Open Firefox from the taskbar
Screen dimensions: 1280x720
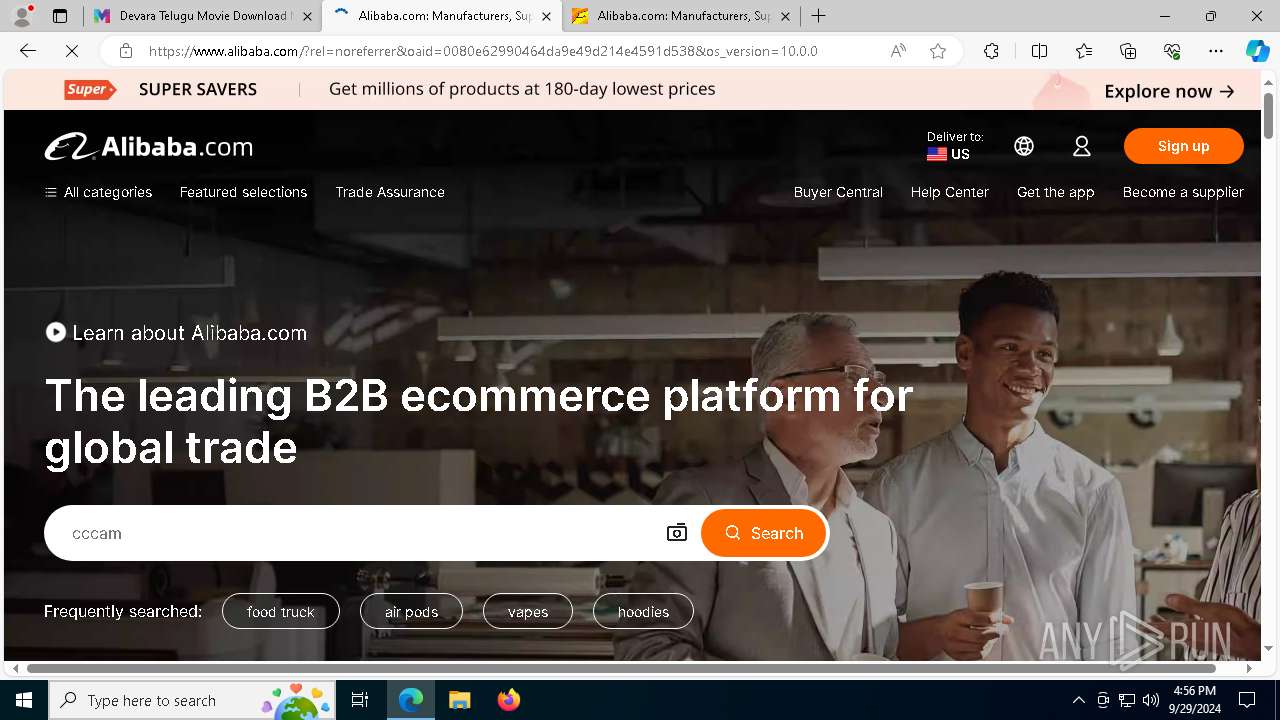[x=508, y=700]
